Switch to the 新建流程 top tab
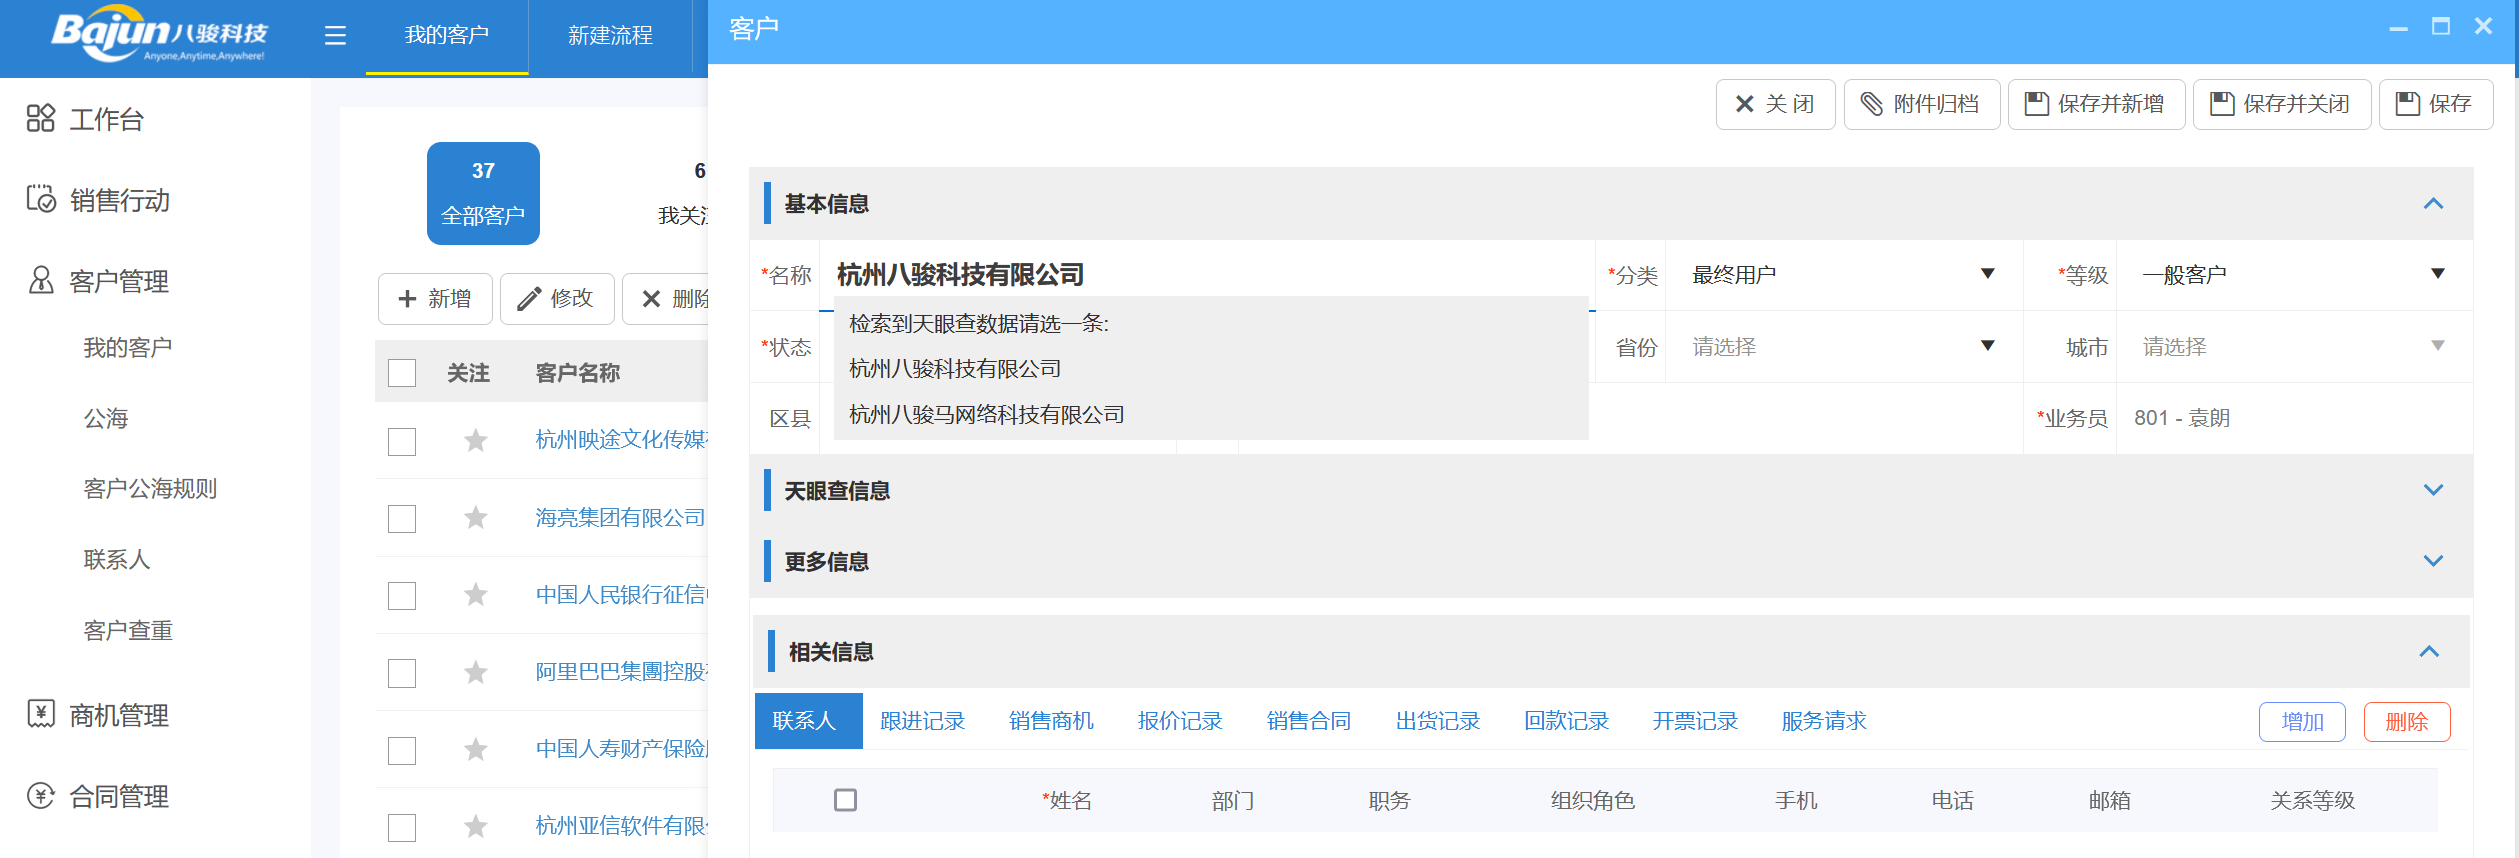2519x858 pixels. click(610, 36)
